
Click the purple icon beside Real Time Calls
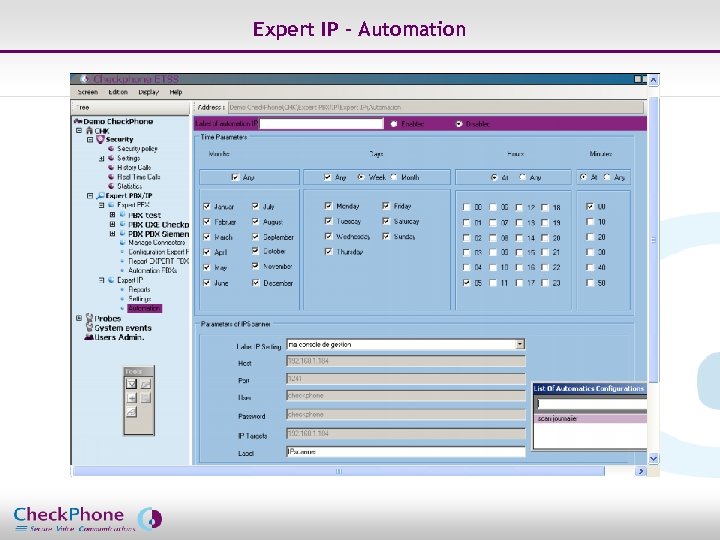111,177
